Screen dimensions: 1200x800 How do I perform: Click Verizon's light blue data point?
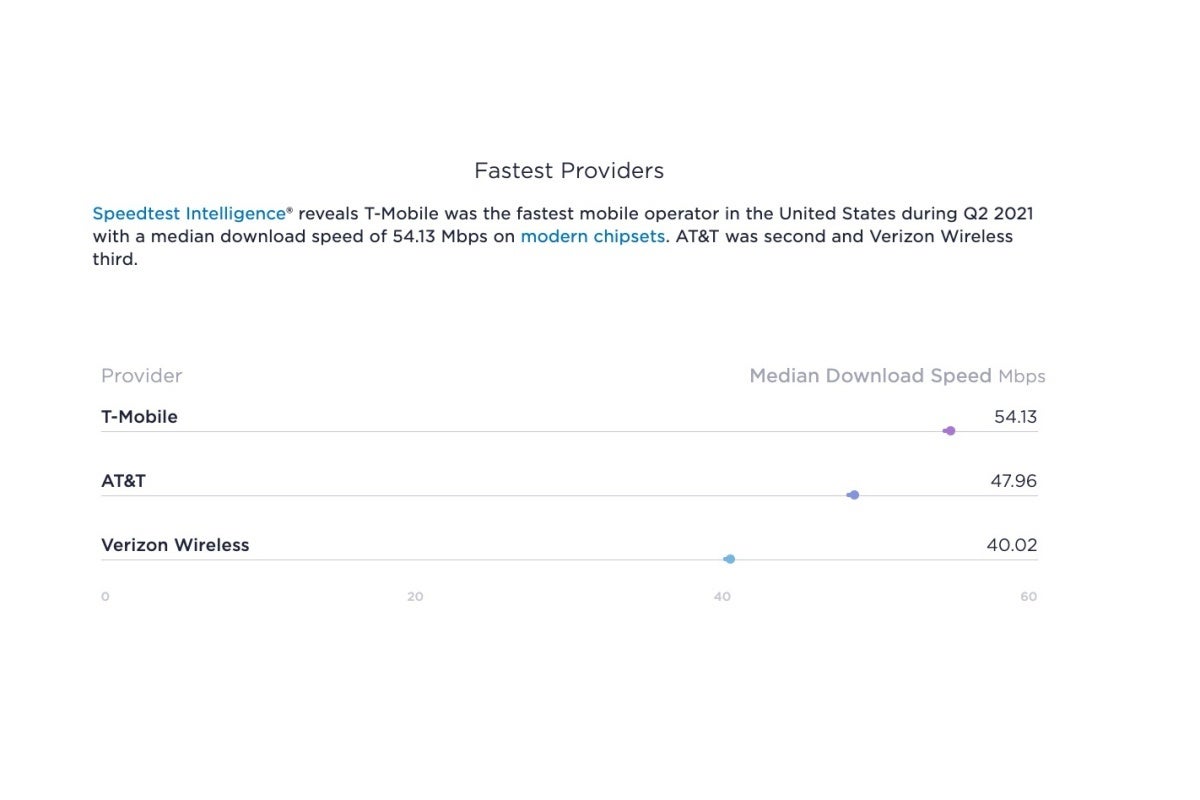click(x=730, y=559)
